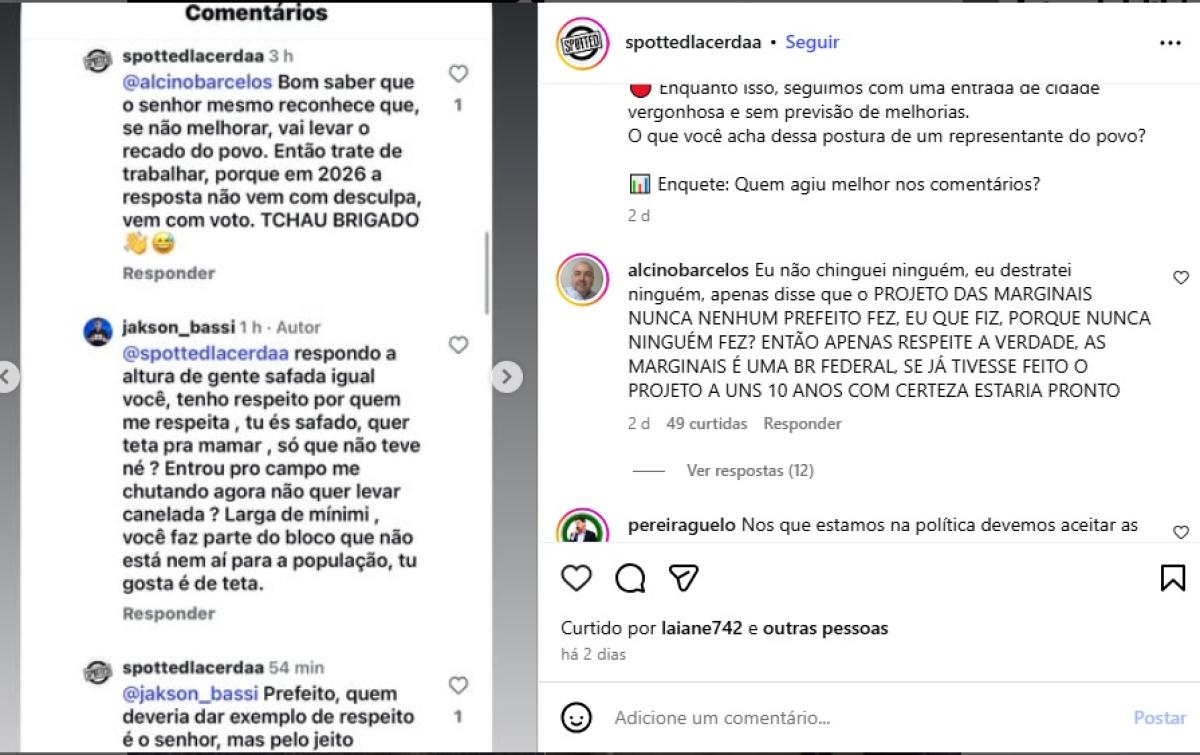Click the Postar button
1200x755 pixels.
click(1160, 718)
